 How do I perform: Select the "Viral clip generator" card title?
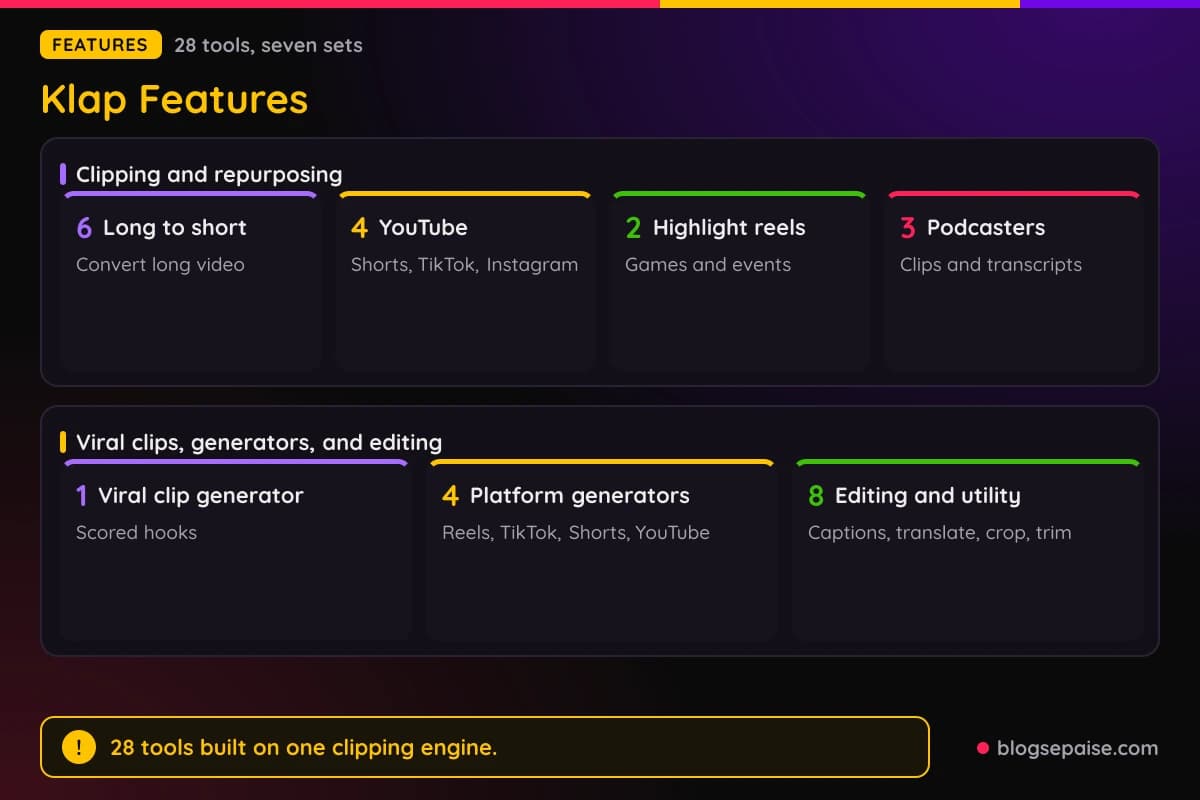pyautogui.click(x=201, y=495)
